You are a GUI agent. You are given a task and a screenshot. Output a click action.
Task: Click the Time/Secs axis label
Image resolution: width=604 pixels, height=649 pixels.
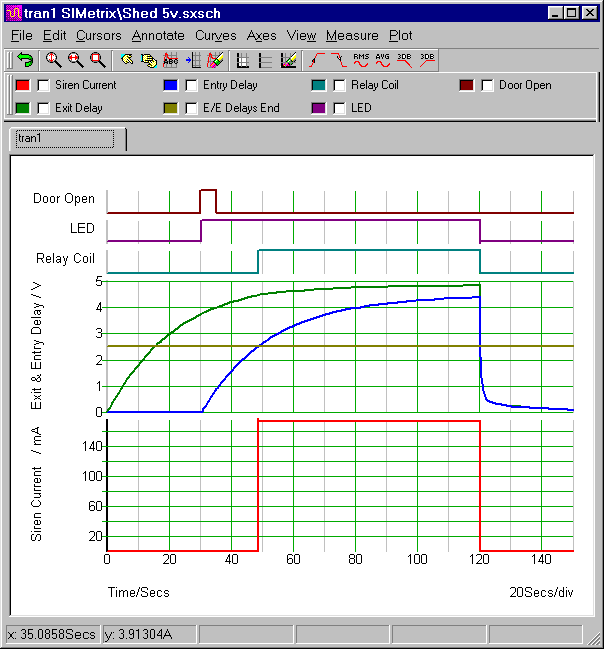point(139,592)
